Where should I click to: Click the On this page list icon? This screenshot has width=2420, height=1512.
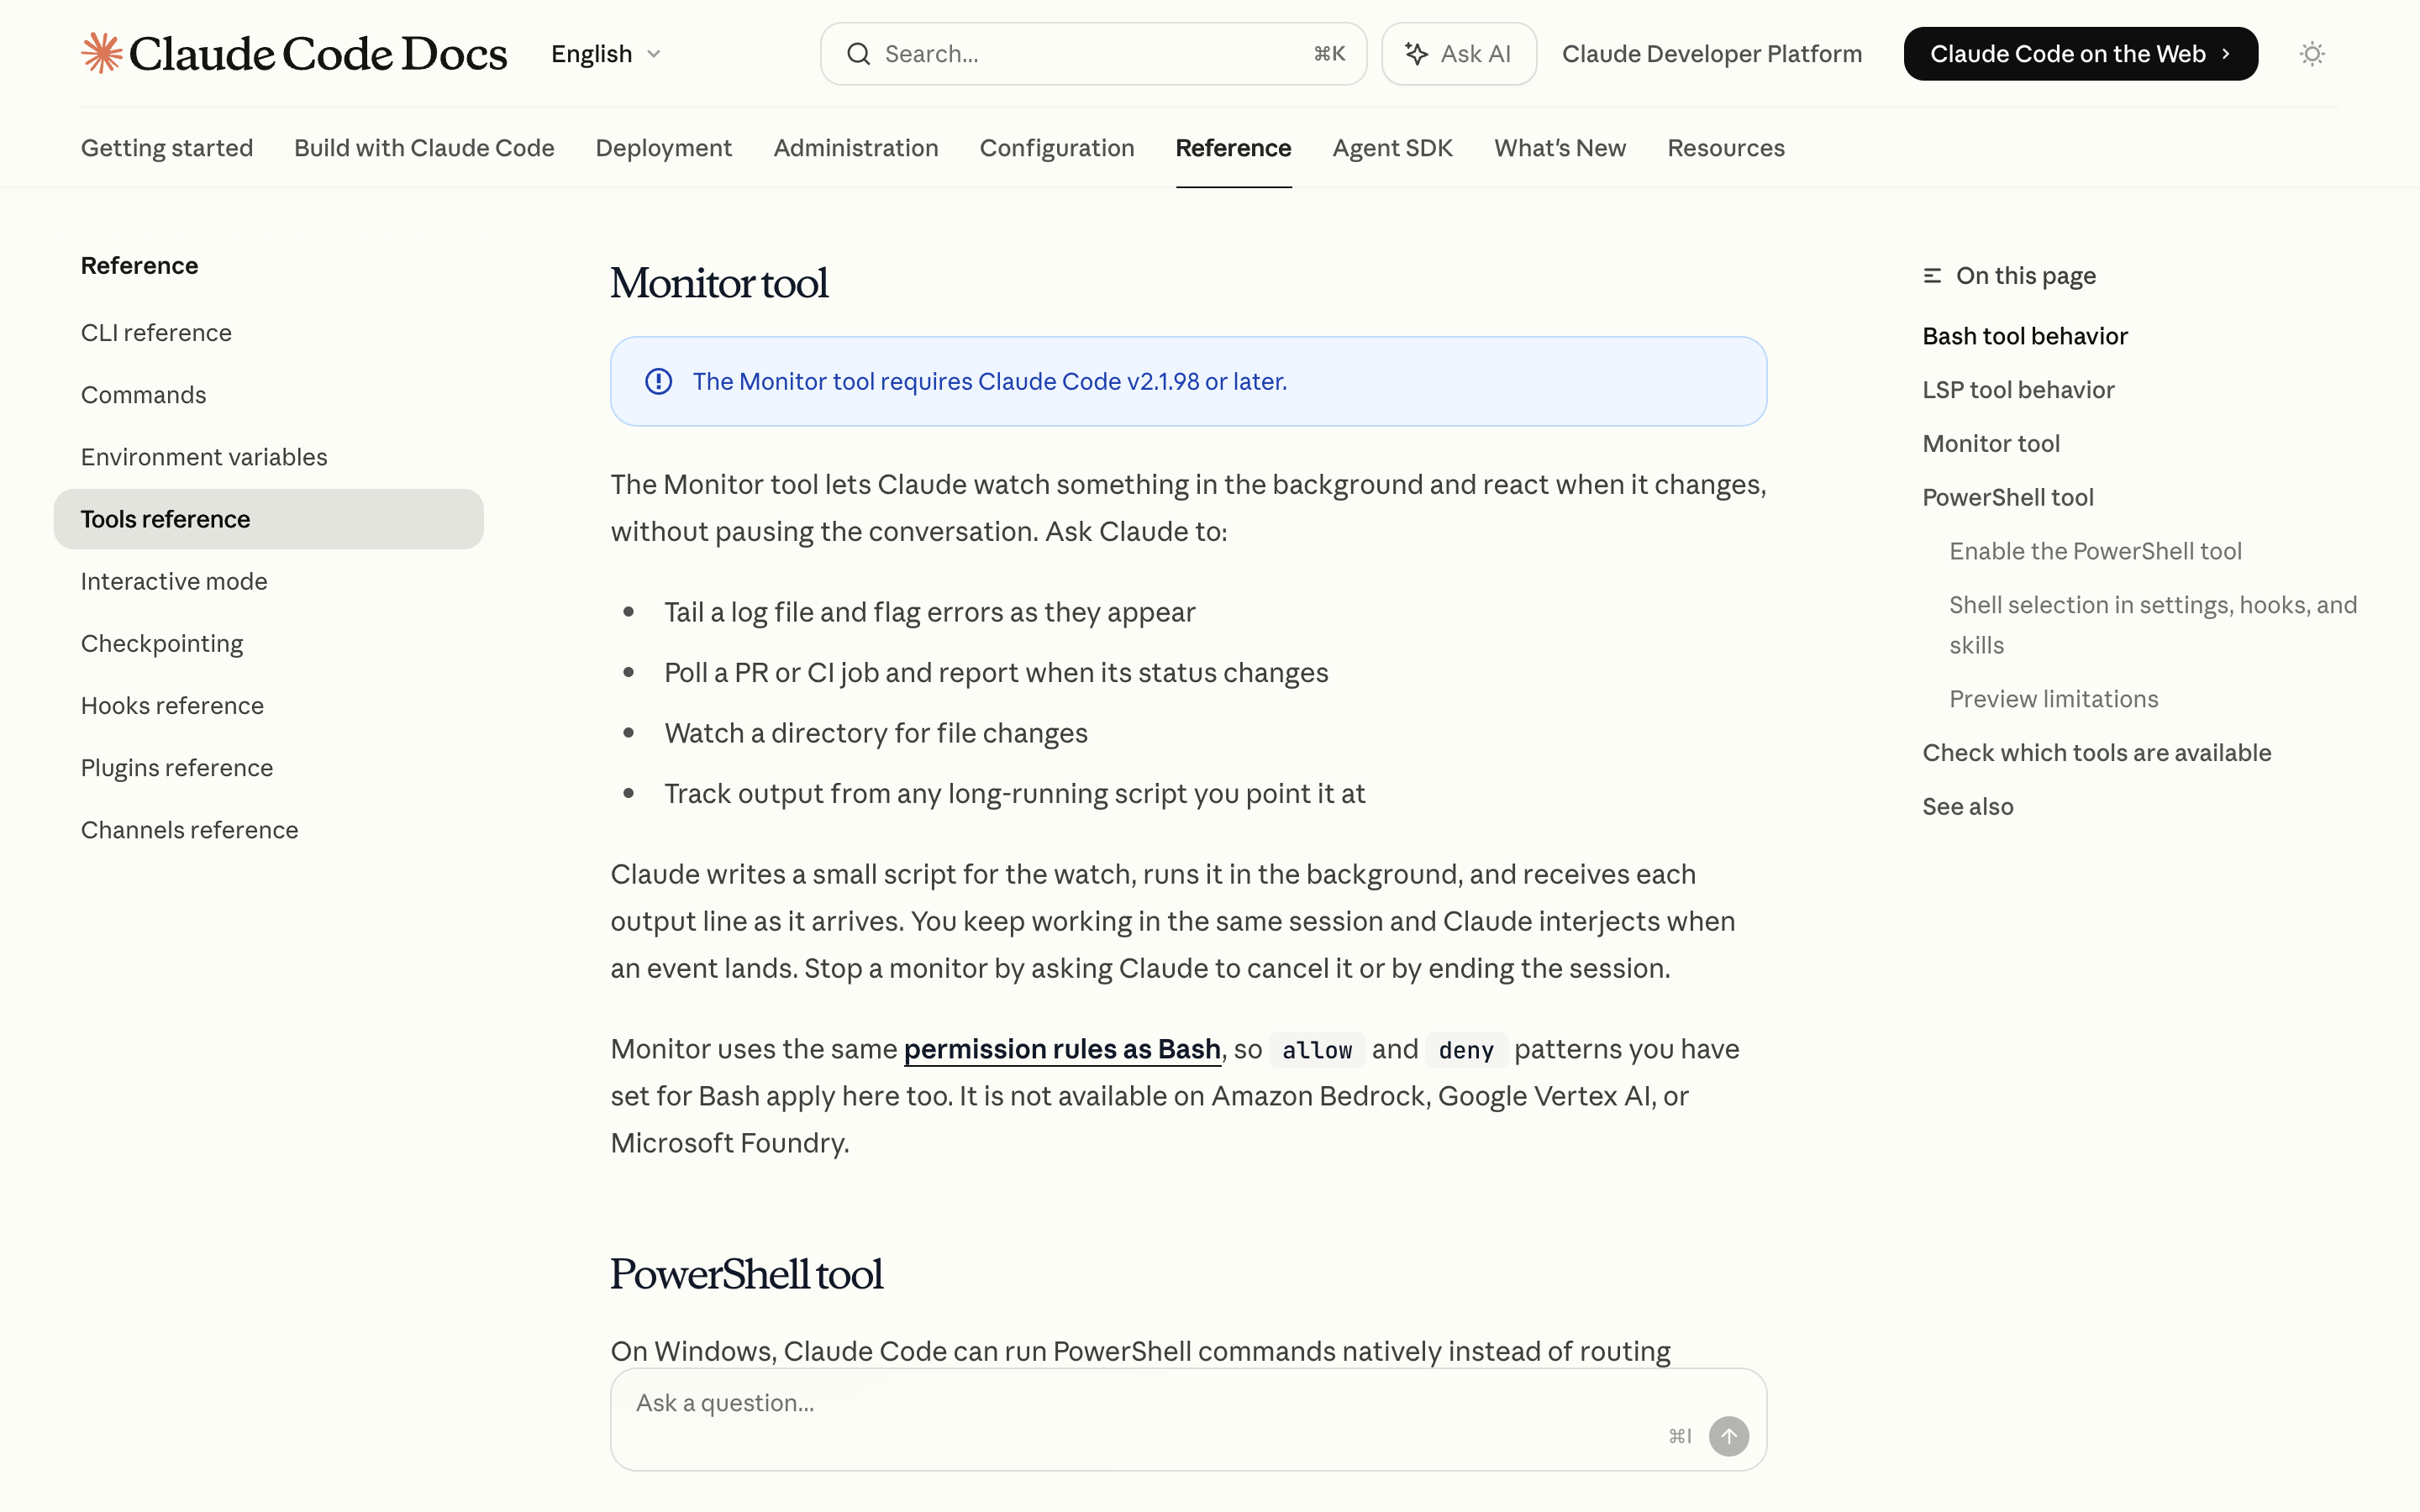1932,276
